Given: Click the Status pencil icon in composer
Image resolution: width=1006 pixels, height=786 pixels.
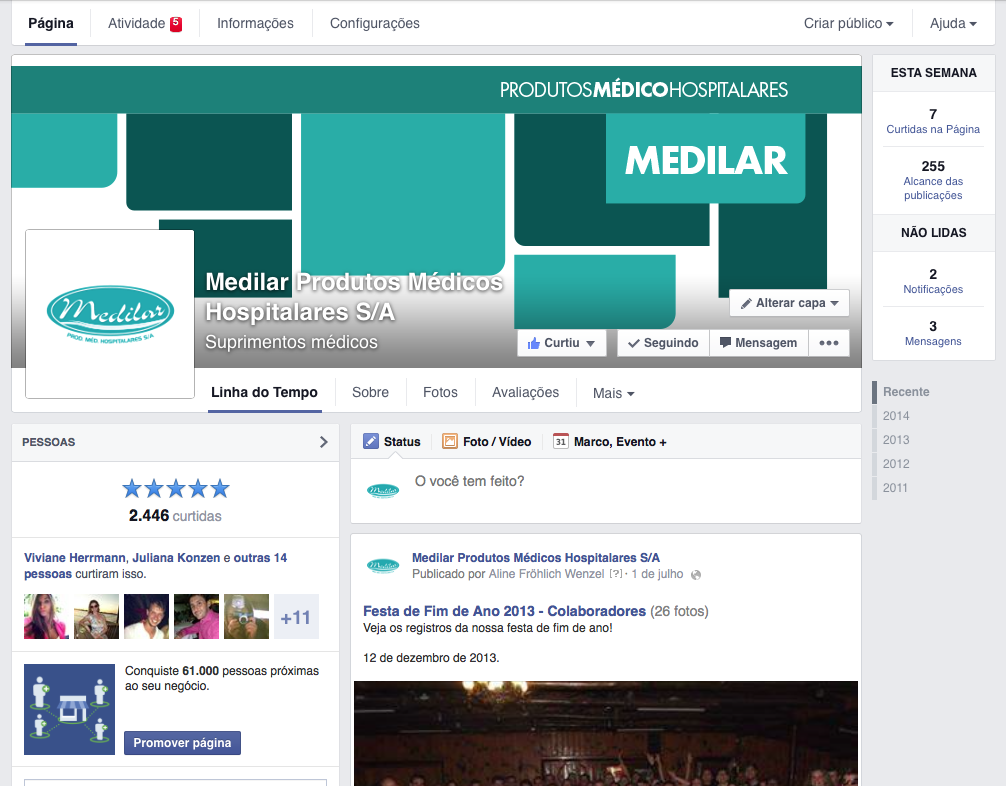Looking at the screenshot, I should (x=371, y=441).
